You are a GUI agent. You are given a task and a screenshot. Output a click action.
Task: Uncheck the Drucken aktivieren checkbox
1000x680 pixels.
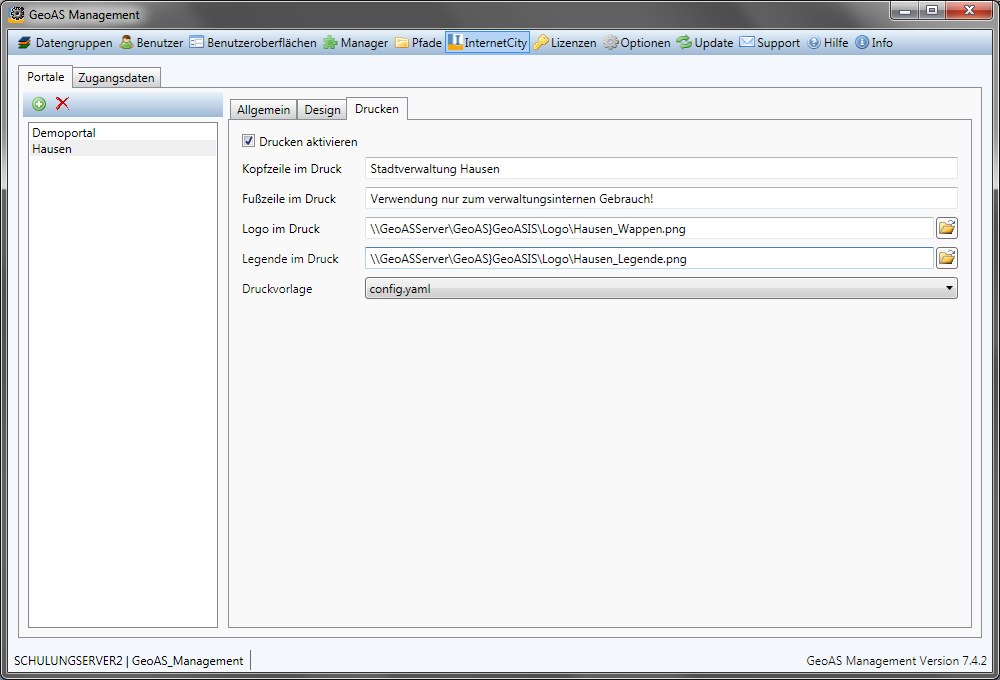click(x=249, y=141)
